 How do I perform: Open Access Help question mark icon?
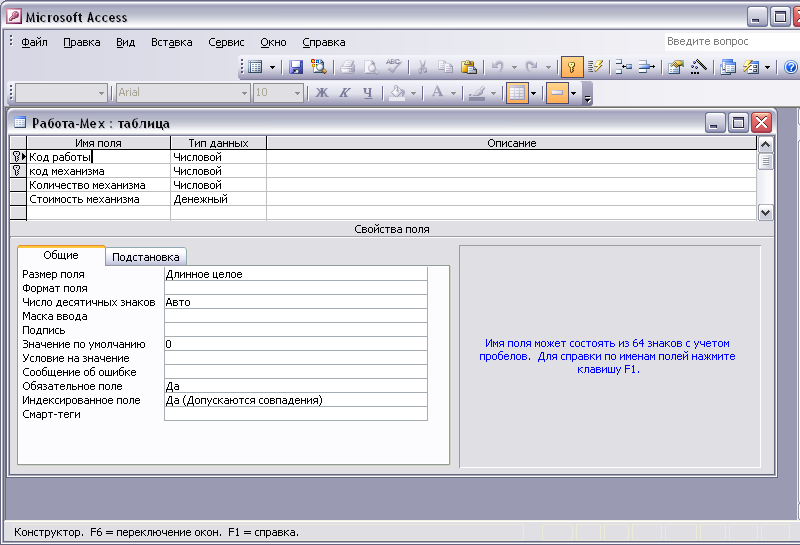(791, 67)
